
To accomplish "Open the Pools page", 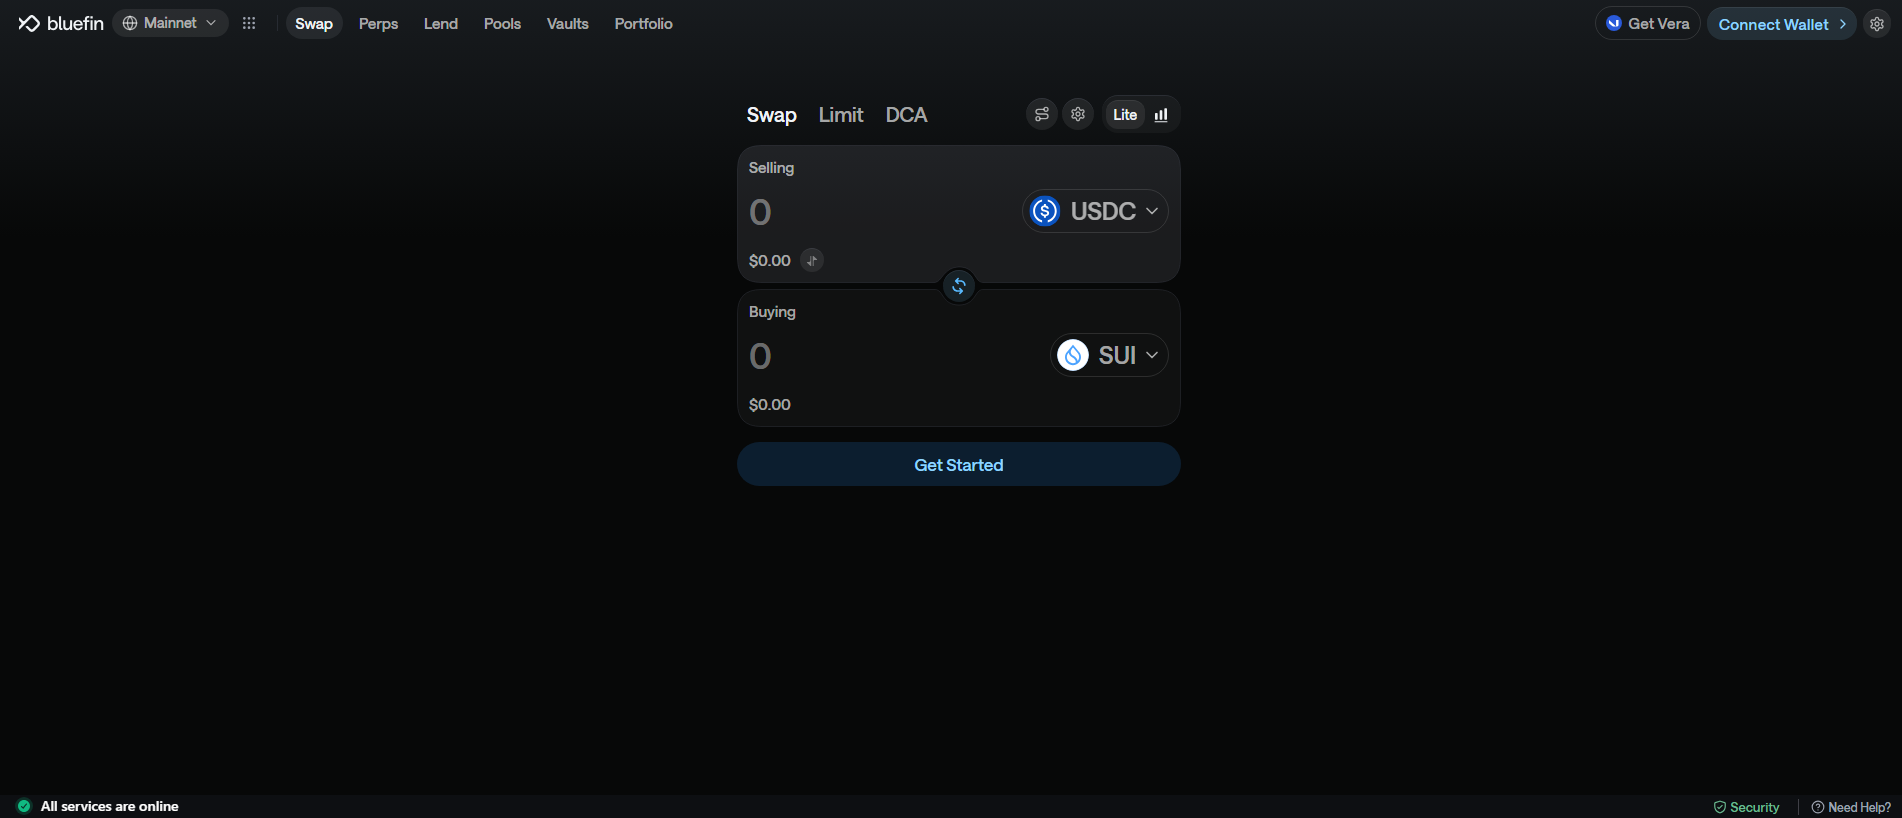I will [502, 23].
